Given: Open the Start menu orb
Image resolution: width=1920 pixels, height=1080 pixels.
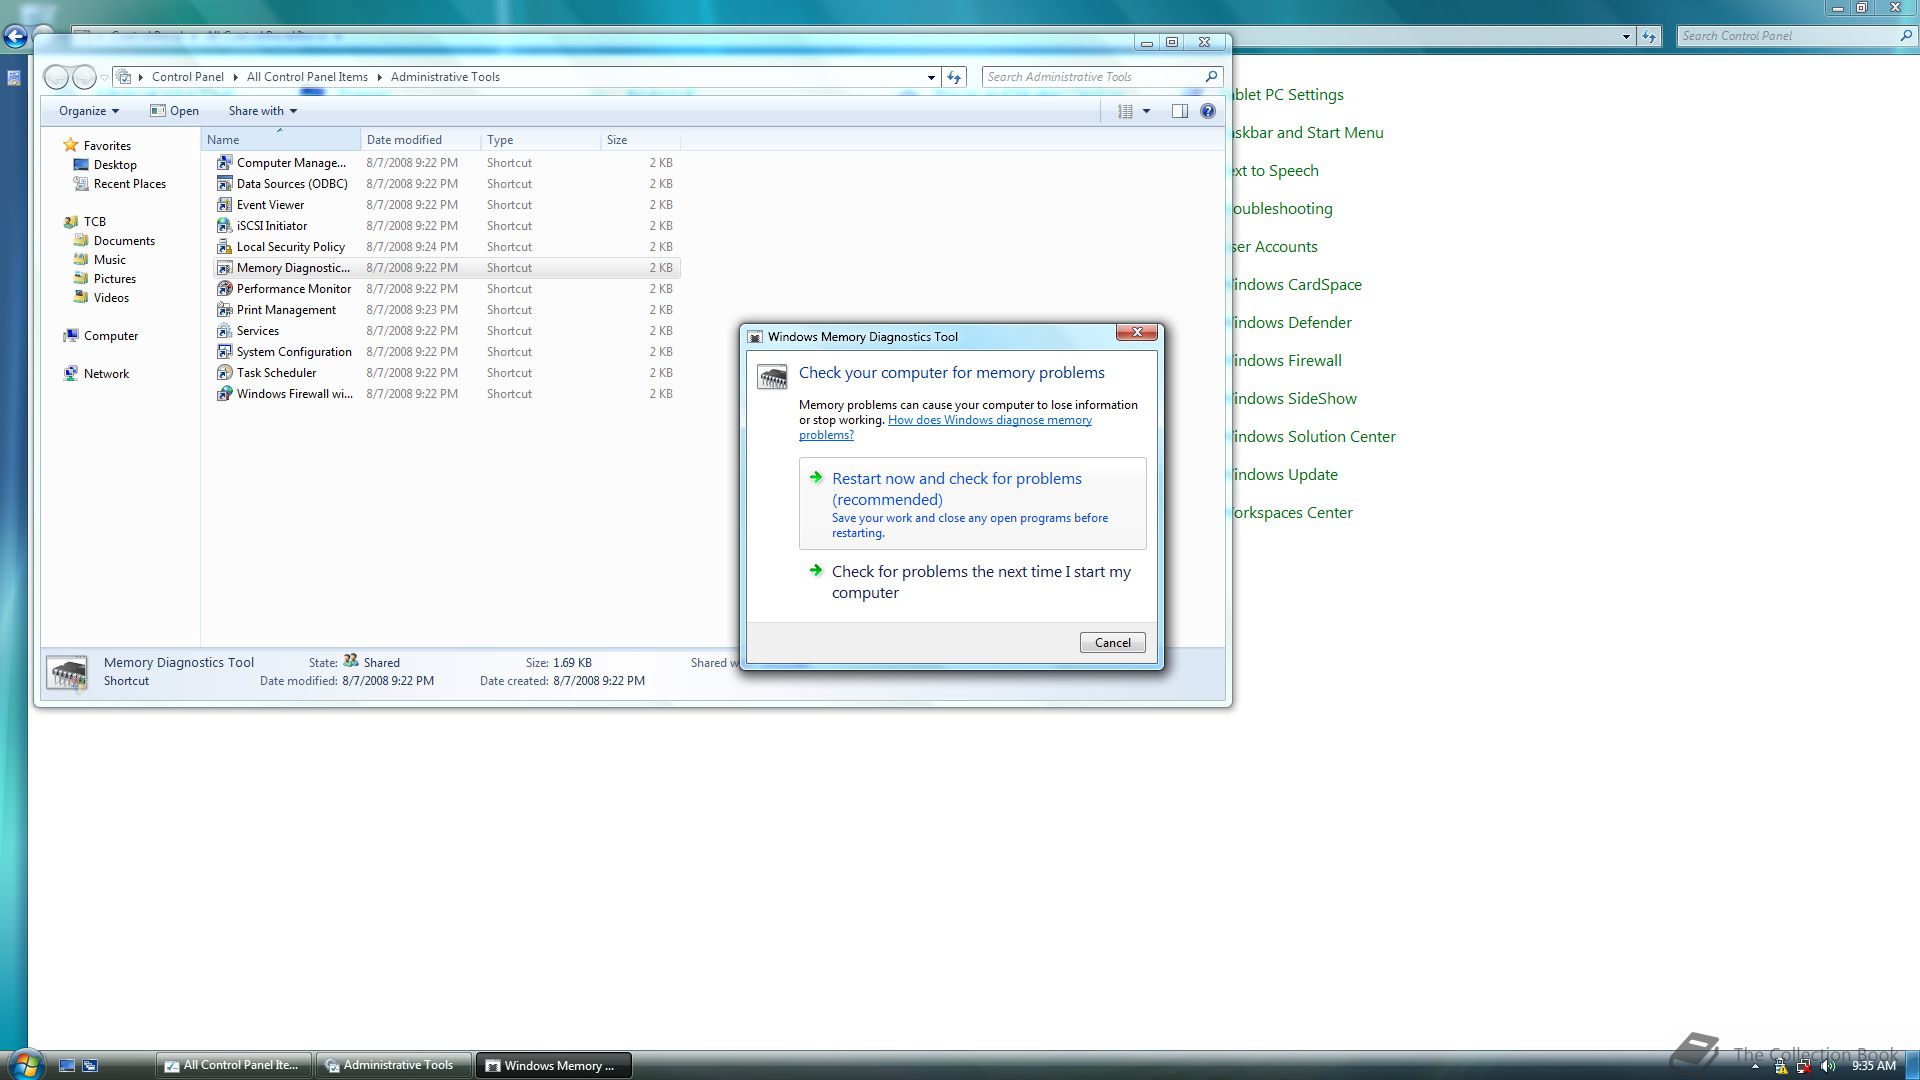Looking at the screenshot, I should pos(25,1065).
